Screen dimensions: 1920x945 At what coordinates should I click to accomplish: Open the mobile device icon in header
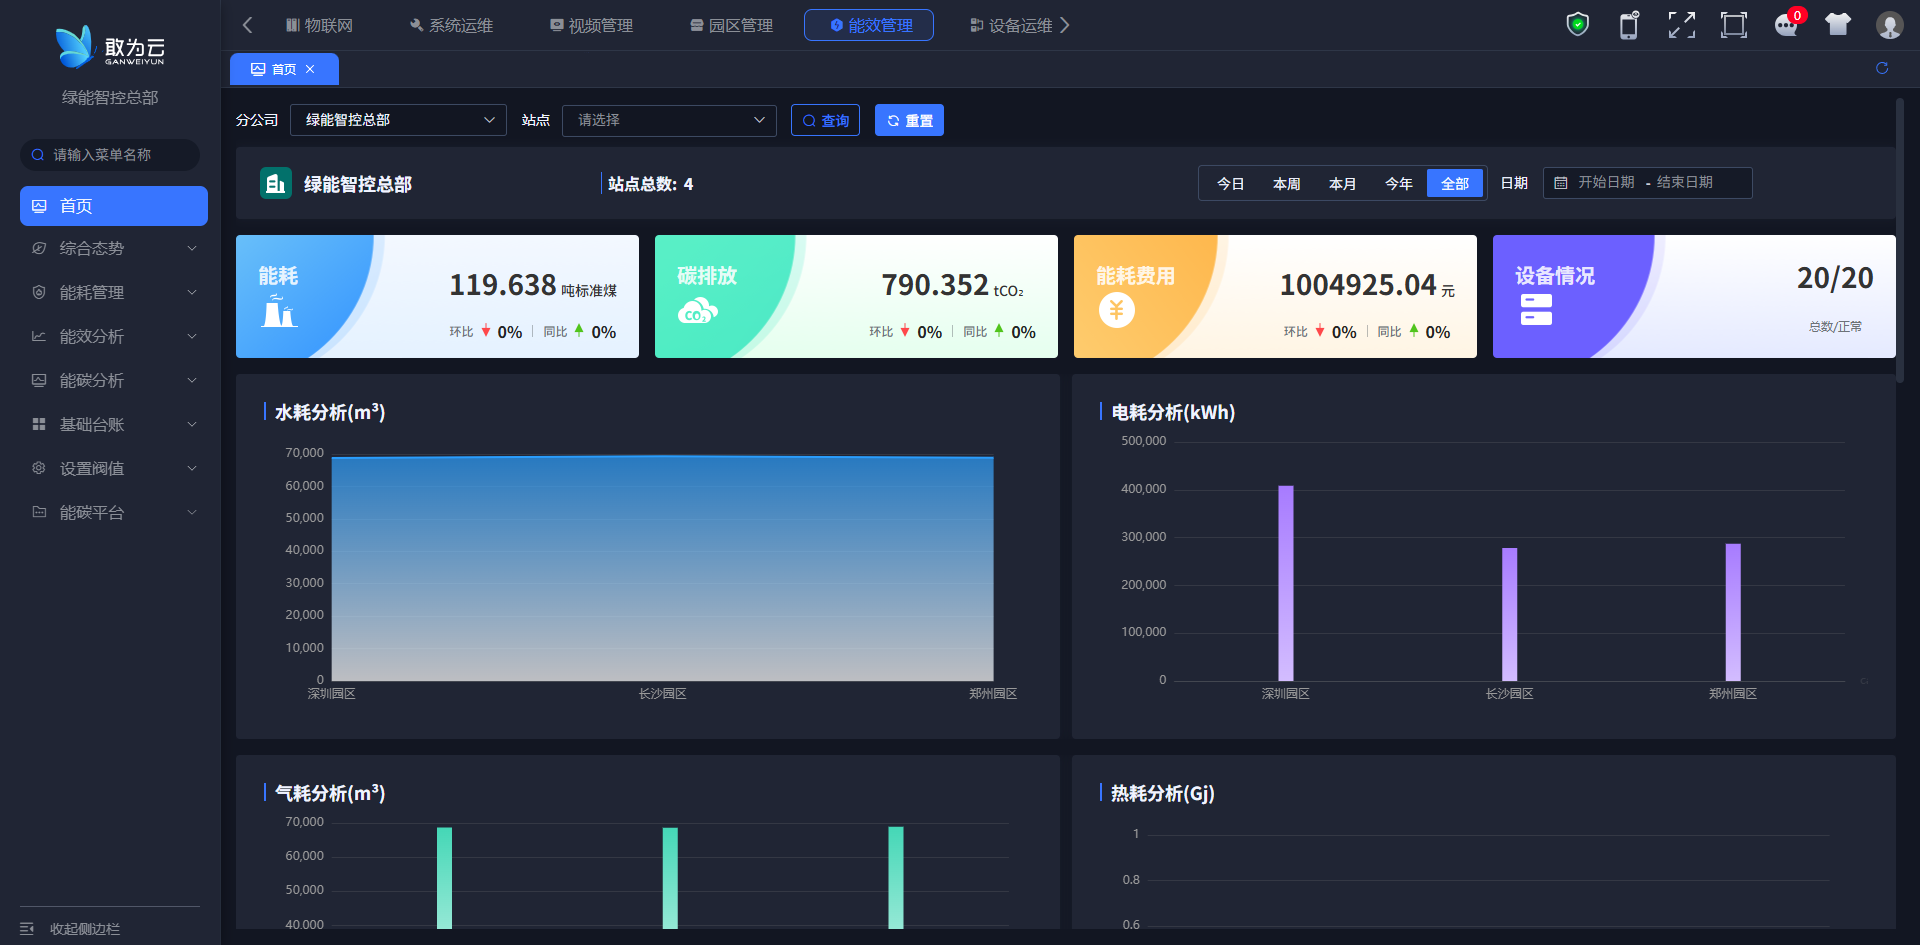click(1629, 25)
